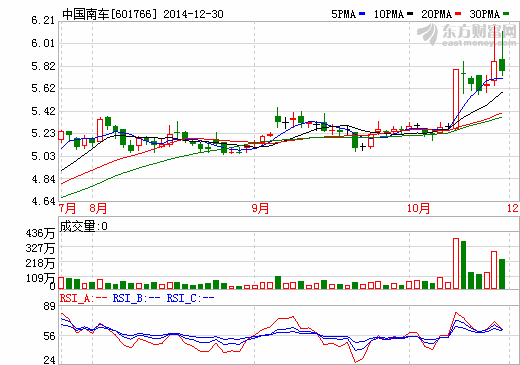Click the 5.42 price axis label

[x=43, y=111]
